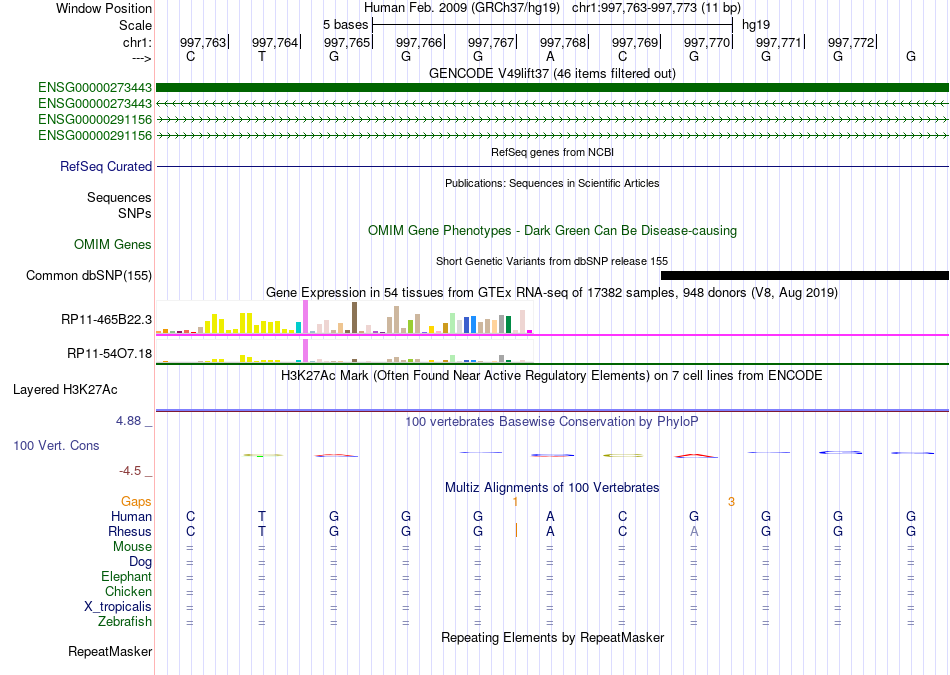Screen dimensions: 950x675
Task: Click the GTEx Gene Expression track title
Action: pyautogui.click(x=552, y=293)
